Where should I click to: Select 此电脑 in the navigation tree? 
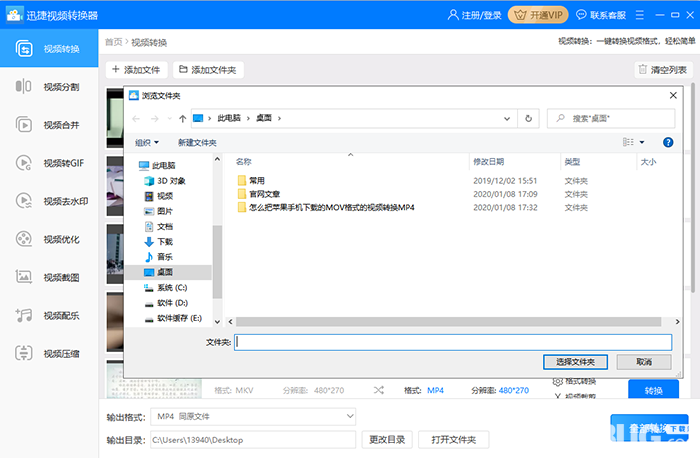[163, 166]
